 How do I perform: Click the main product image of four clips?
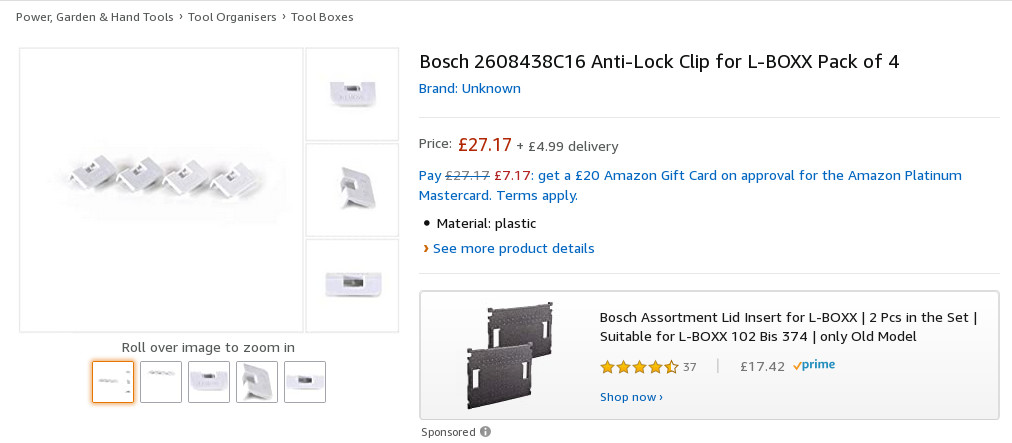(162, 190)
